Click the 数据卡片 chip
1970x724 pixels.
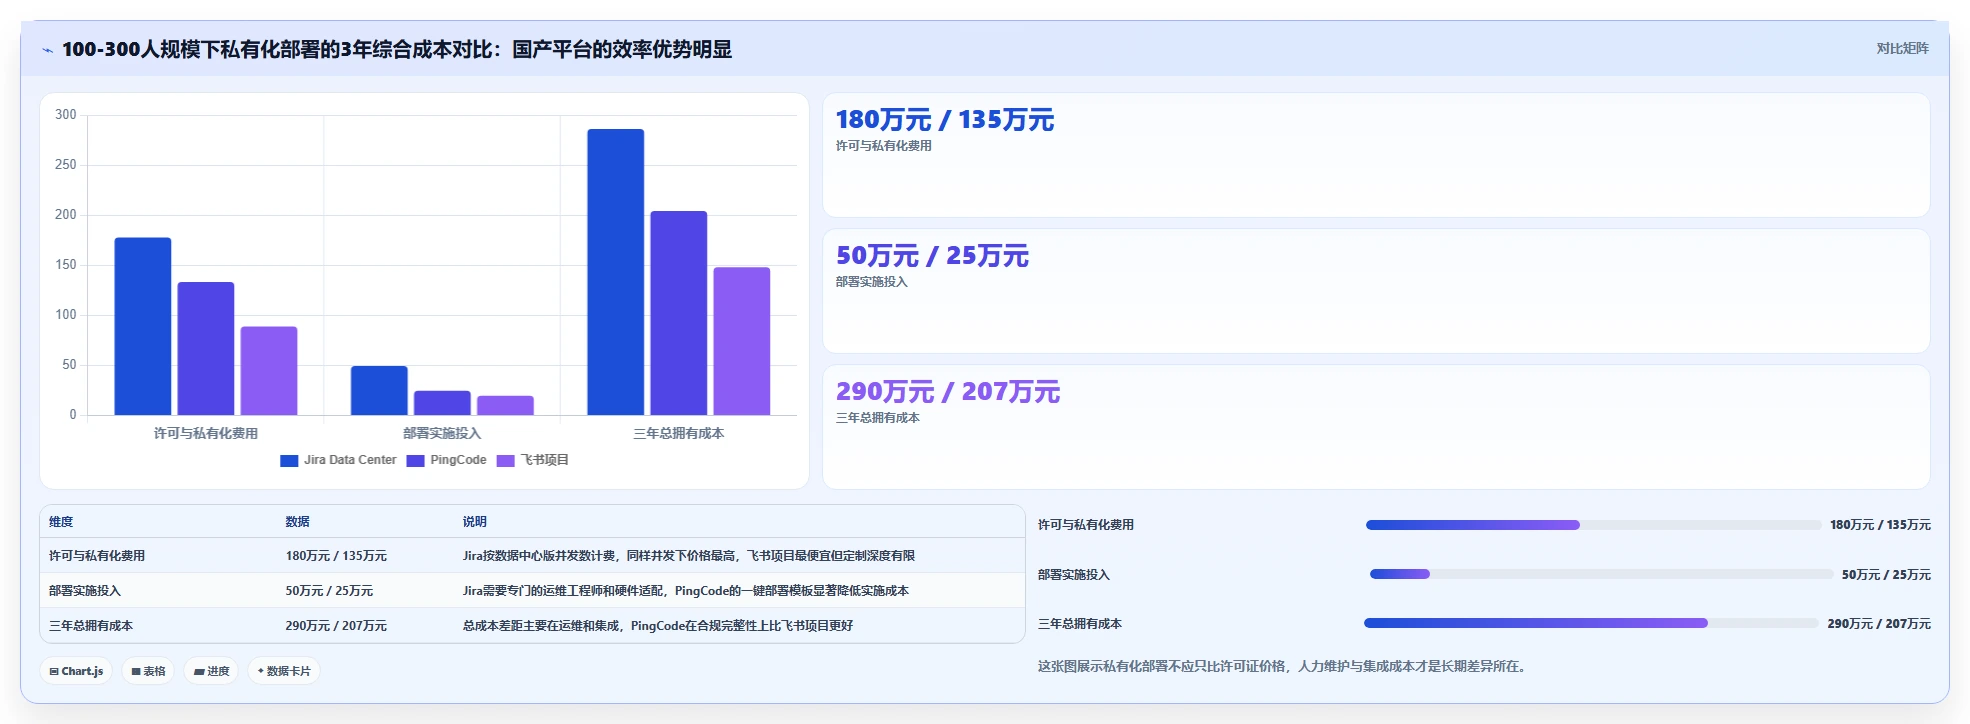click(284, 671)
